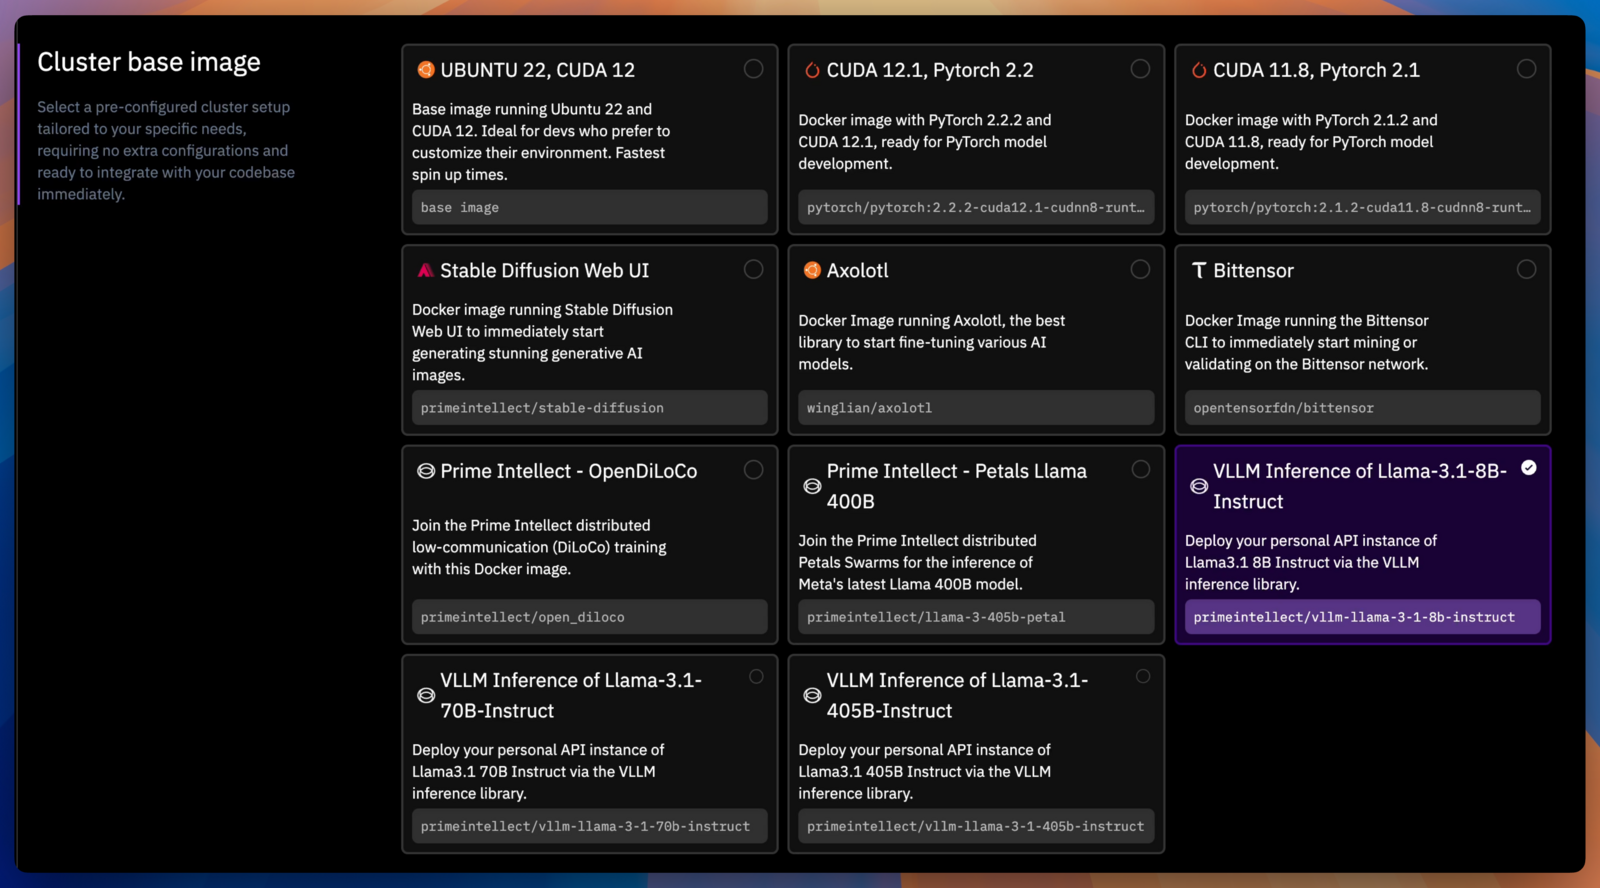
Task: Click 'VLLM Inference of Llama-3.1-70B-Instruct' title
Action: 571,695
